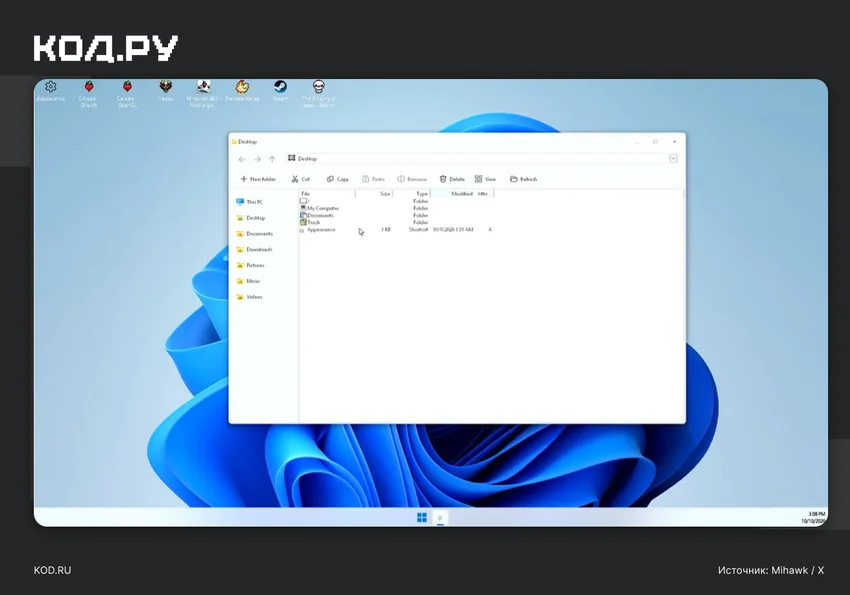
Task: Create a new folder from toolbar
Action: click(258, 179)
